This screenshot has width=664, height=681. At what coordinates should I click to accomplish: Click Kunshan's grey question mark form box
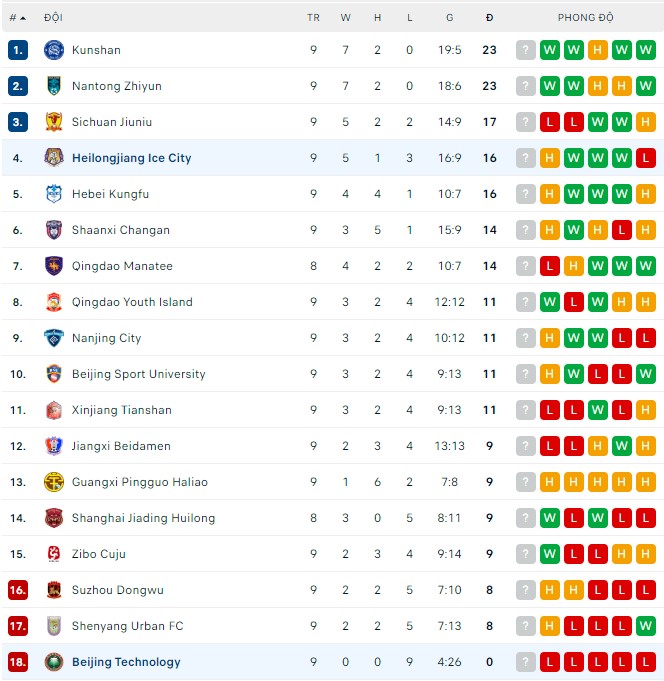[x=526, y=50]
